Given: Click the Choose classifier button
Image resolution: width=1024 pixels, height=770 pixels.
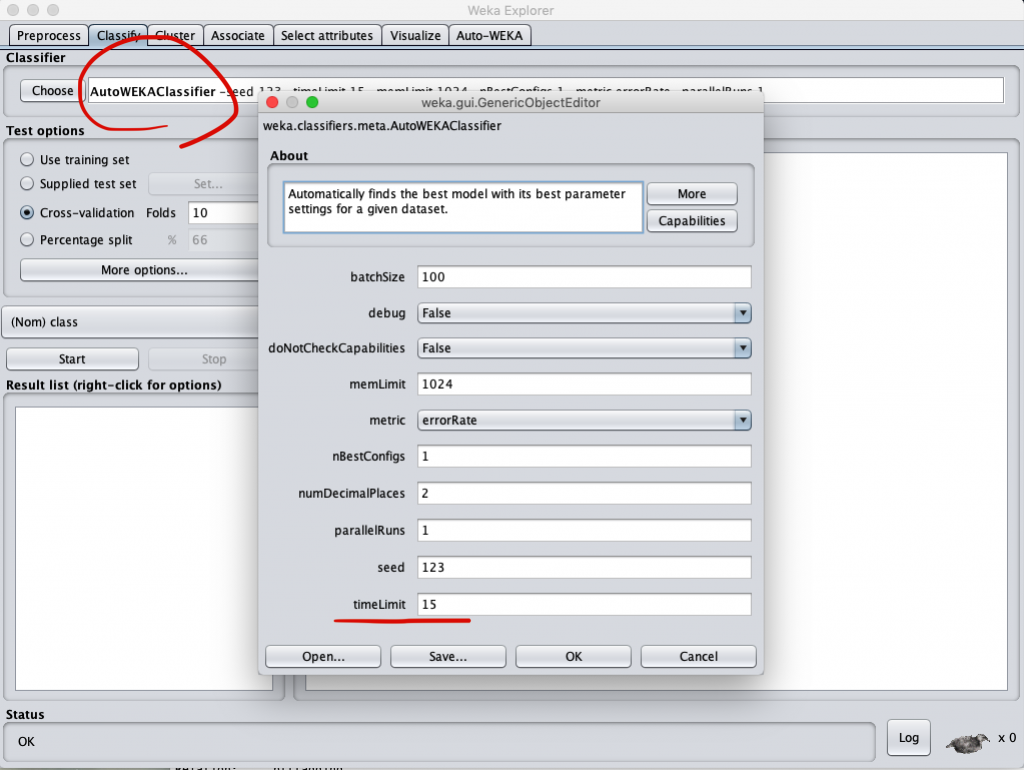Looking at the screenshot, I should point(52,91).
